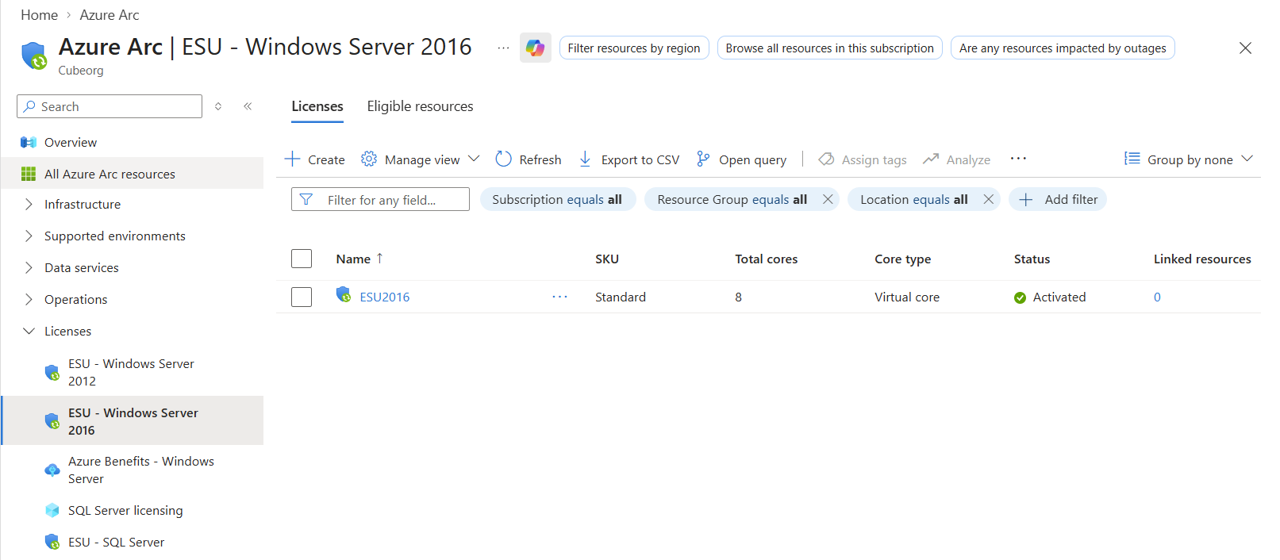
Task: Open the Manage view dropdown arrow
Action: pyautogui.click(x=474, y=159)
